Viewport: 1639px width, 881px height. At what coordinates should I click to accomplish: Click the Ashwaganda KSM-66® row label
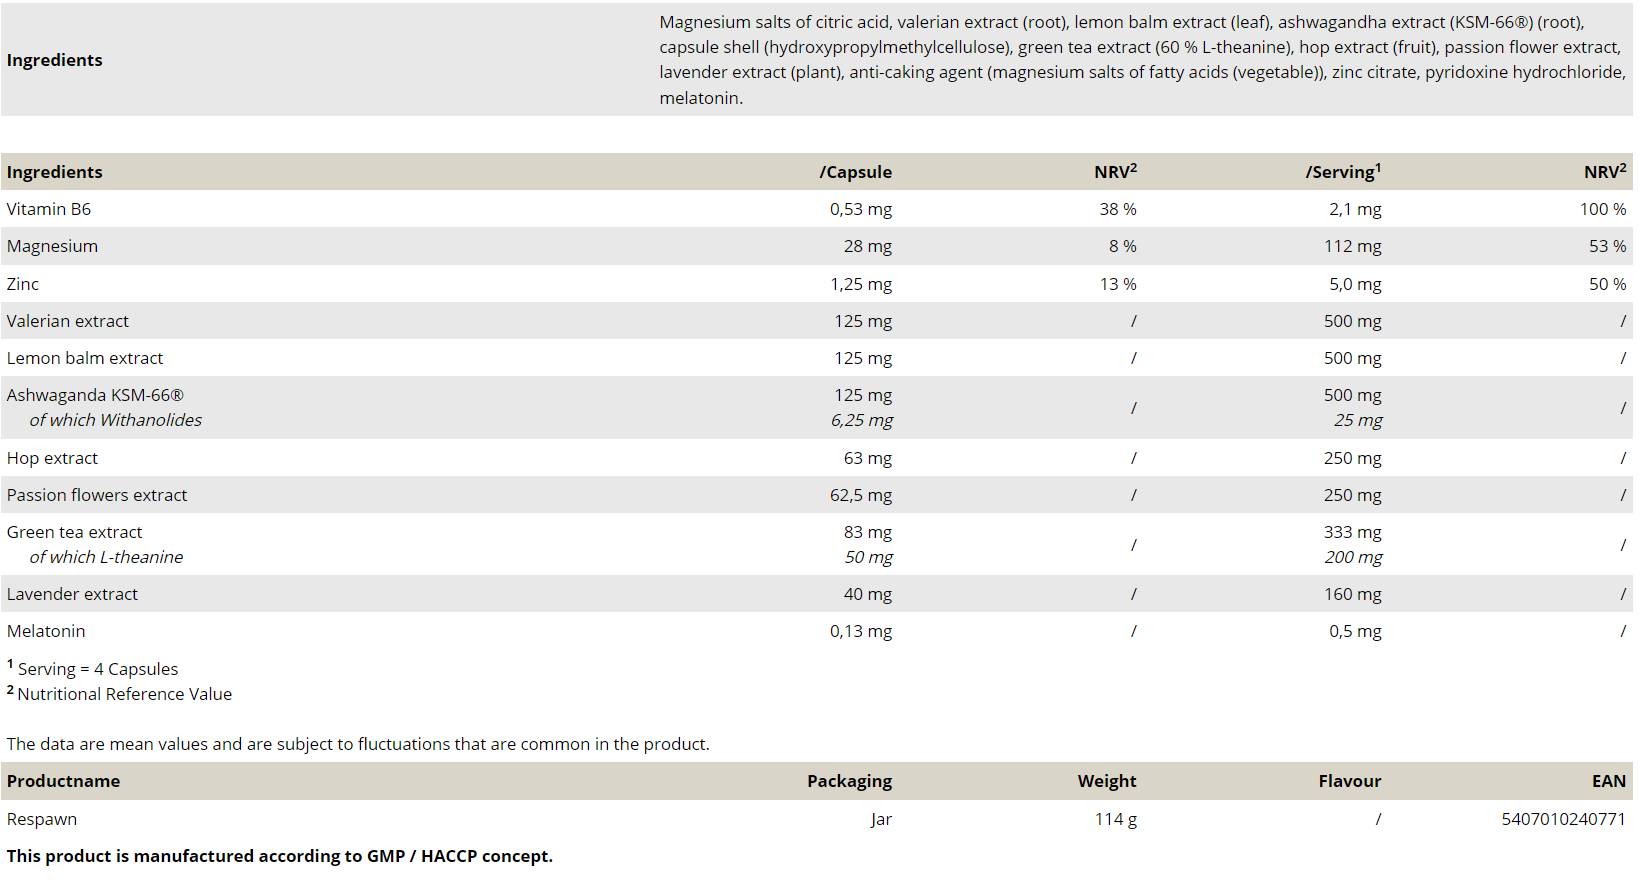point(95,395)
